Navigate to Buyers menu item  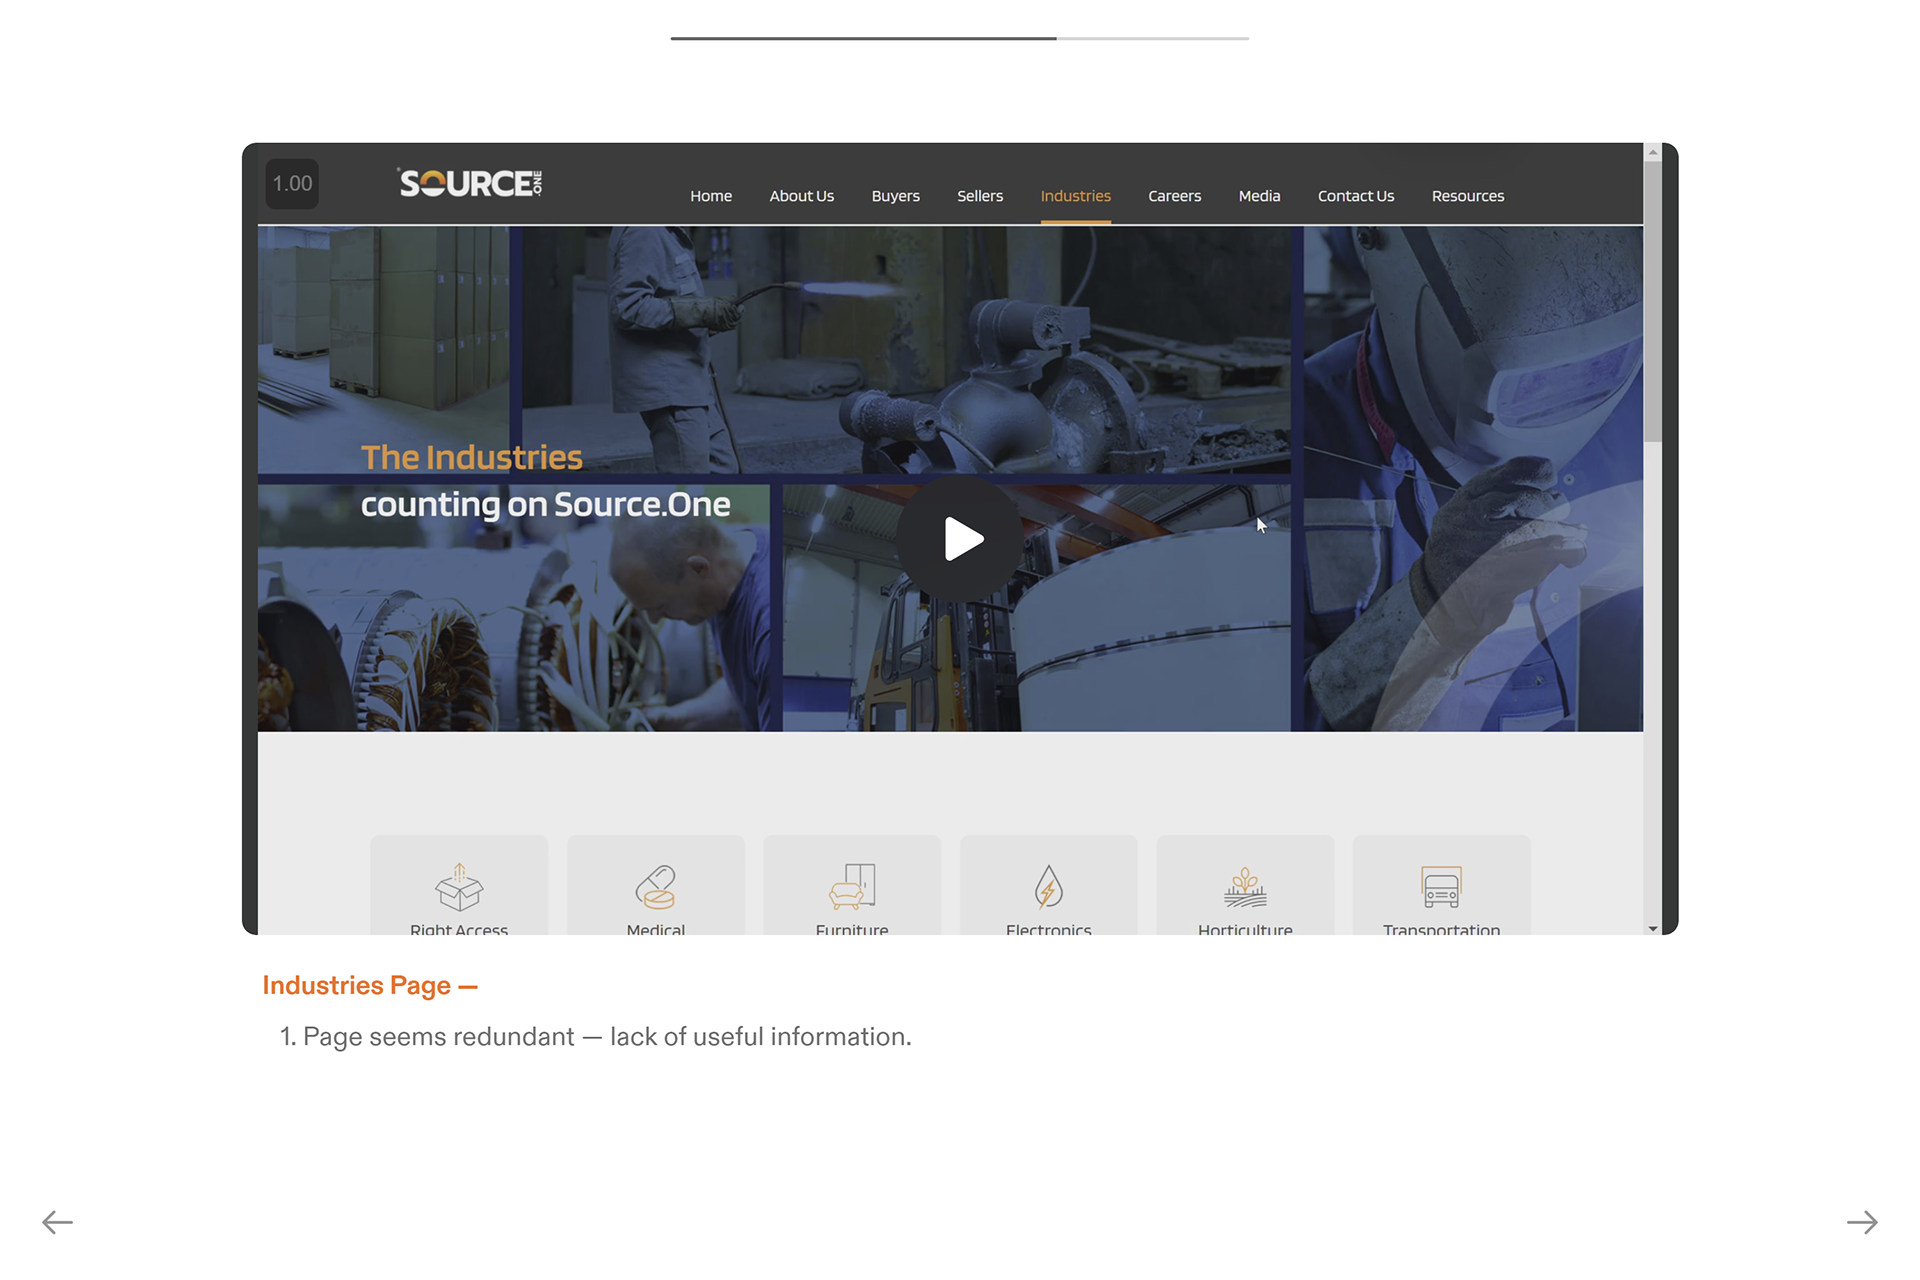[895, 196]
